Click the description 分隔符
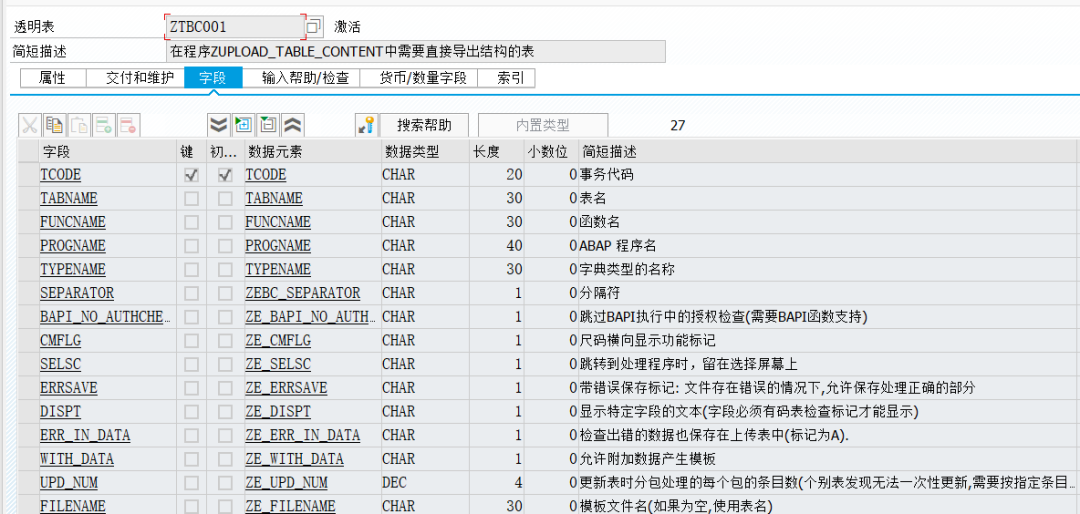This screenshot has height=514, width=1080. 601,294
